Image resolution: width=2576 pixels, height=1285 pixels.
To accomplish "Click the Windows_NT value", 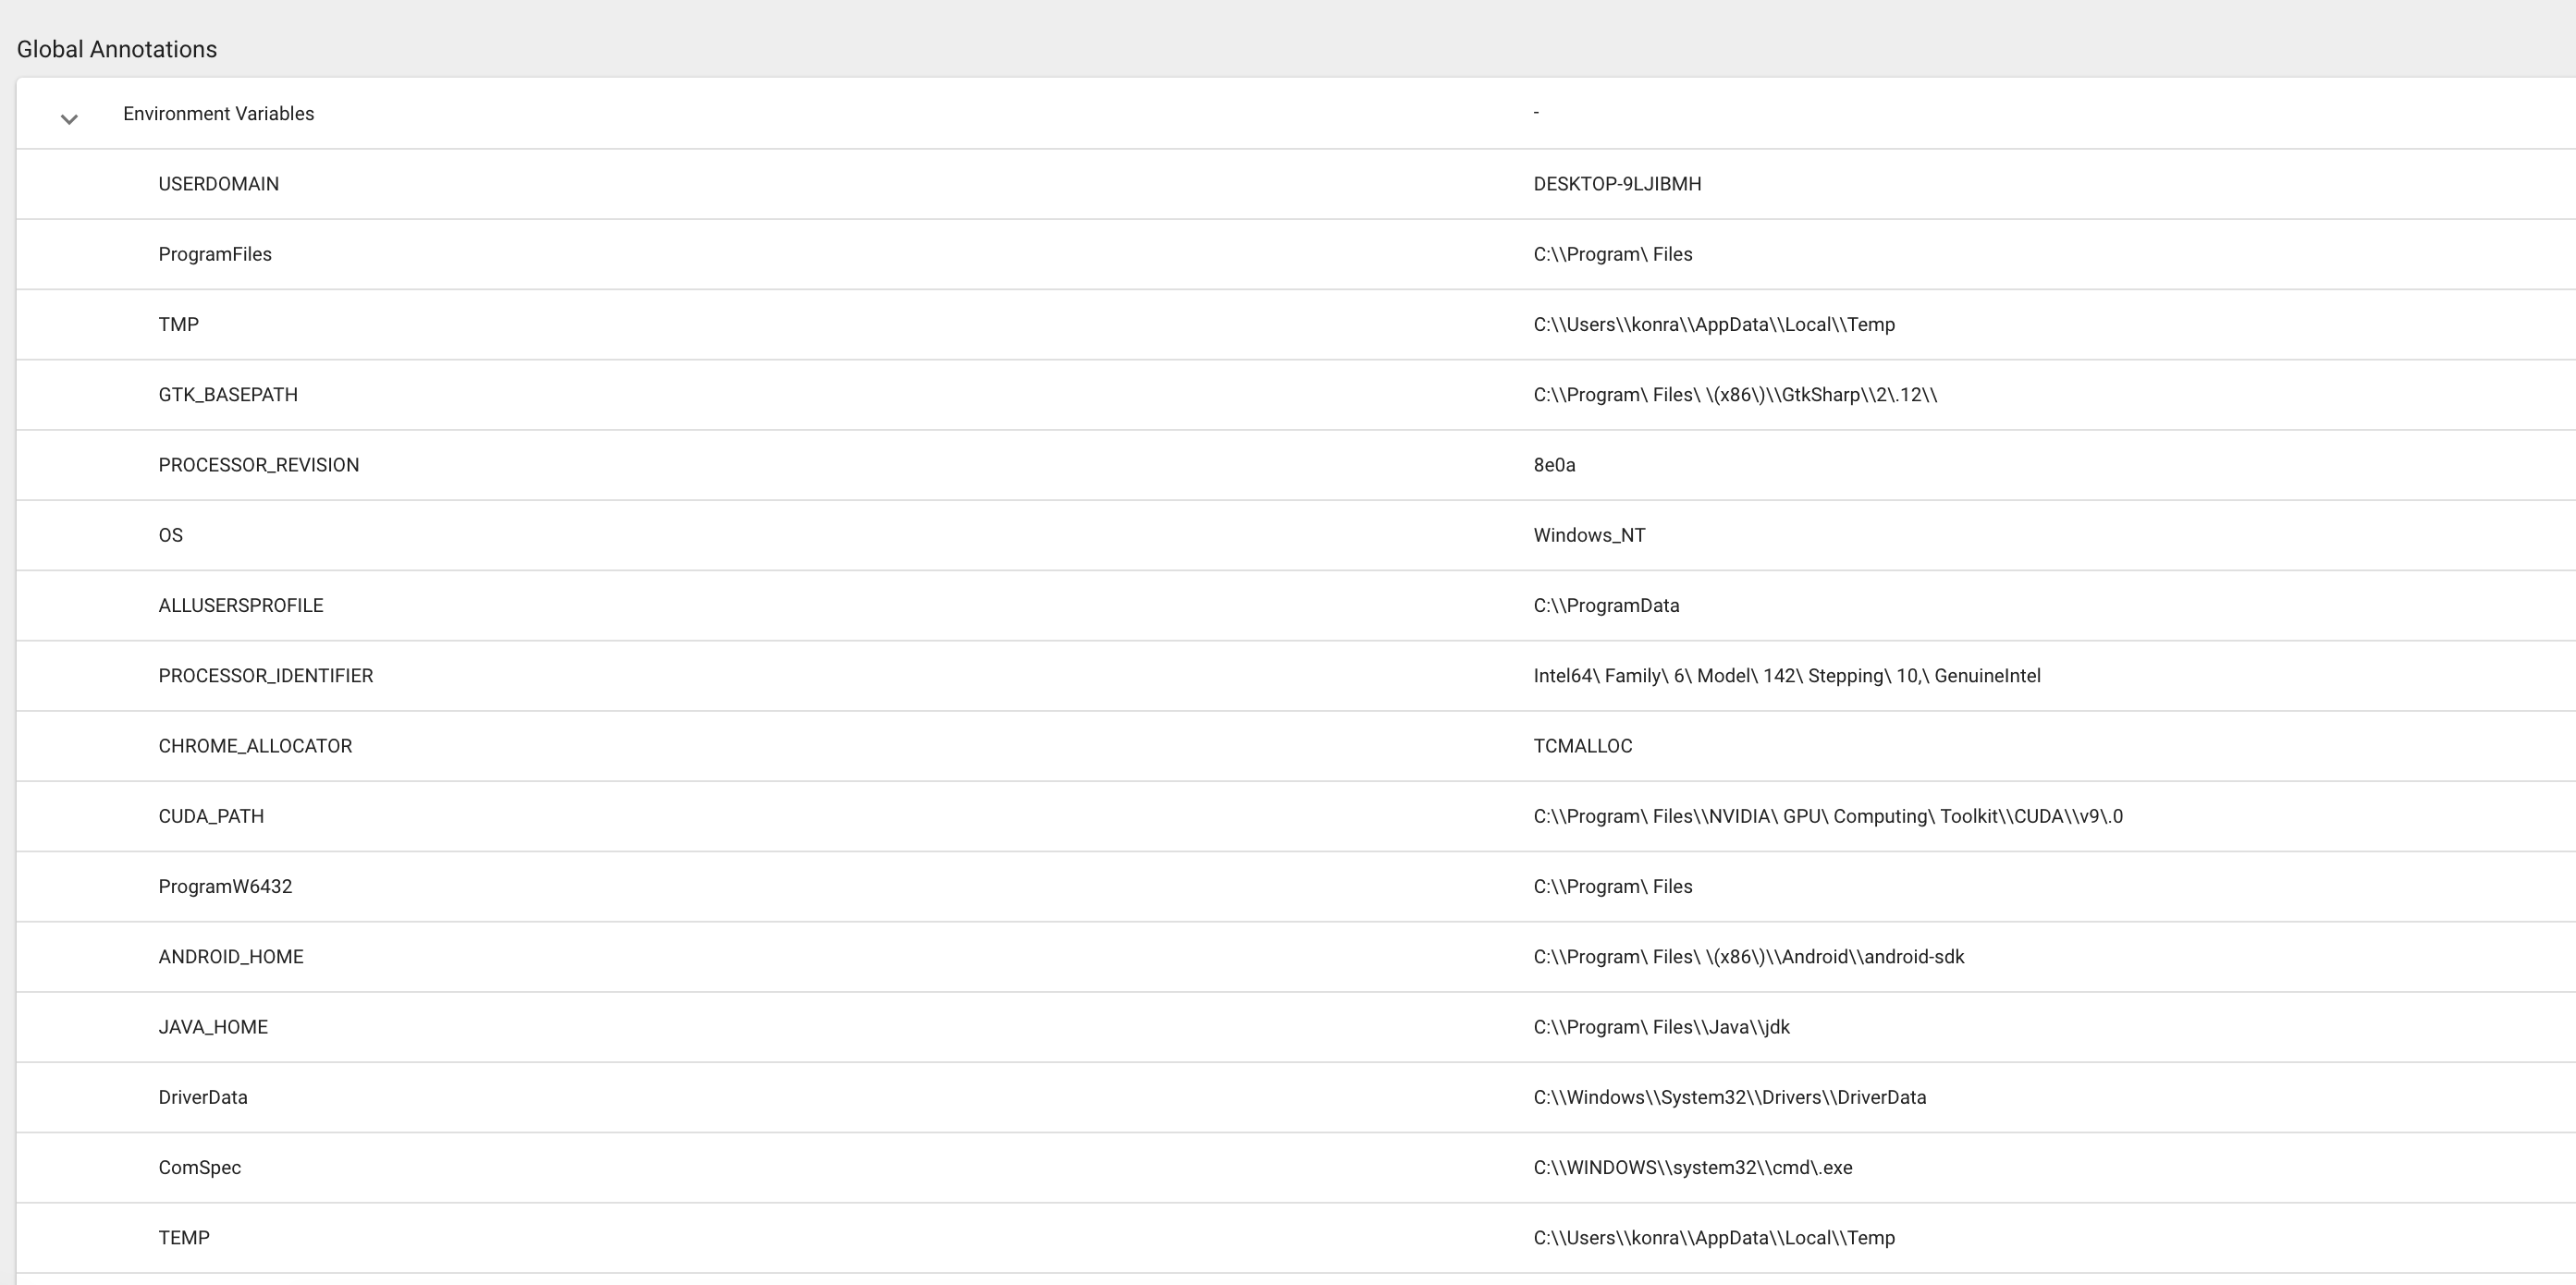I will (x=1589, y=535).
